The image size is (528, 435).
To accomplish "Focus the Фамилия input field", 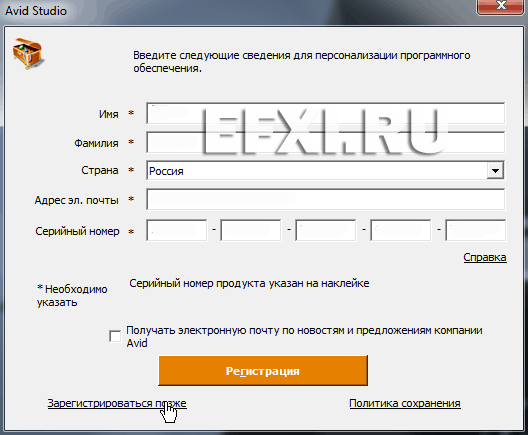I will tap(326, 142).
